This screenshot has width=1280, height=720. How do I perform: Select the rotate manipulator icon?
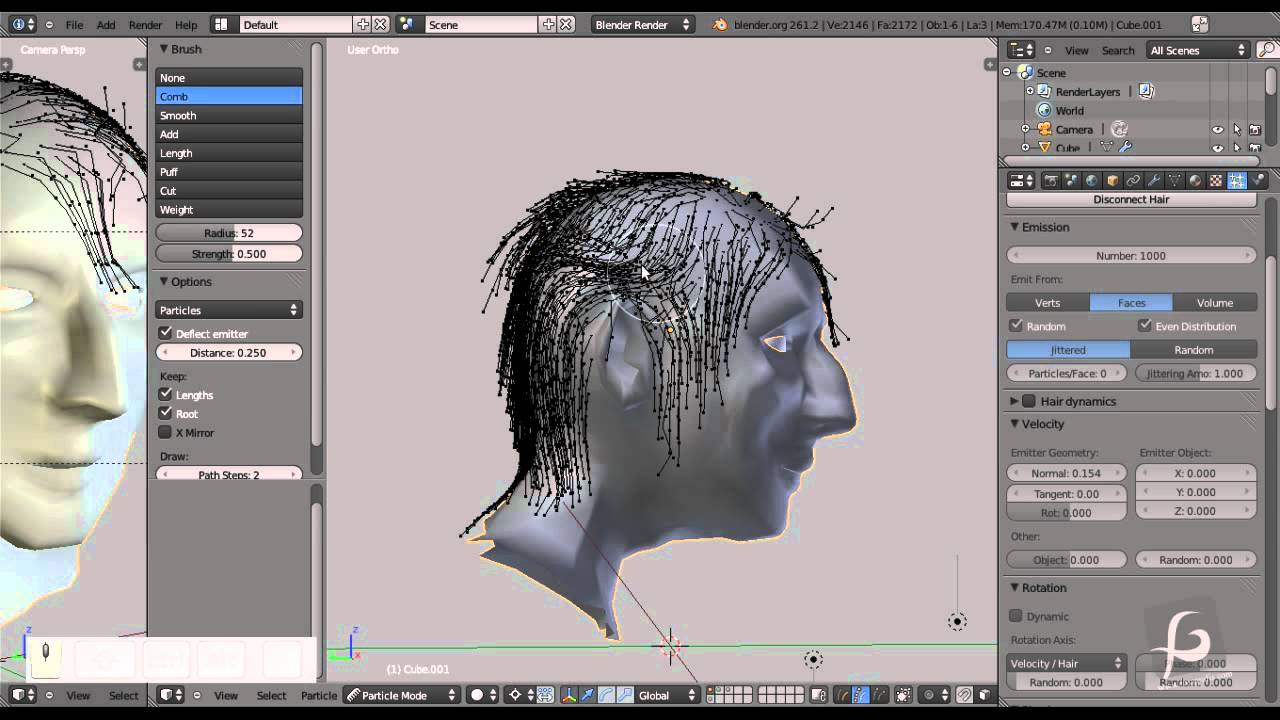coord(606,695)
